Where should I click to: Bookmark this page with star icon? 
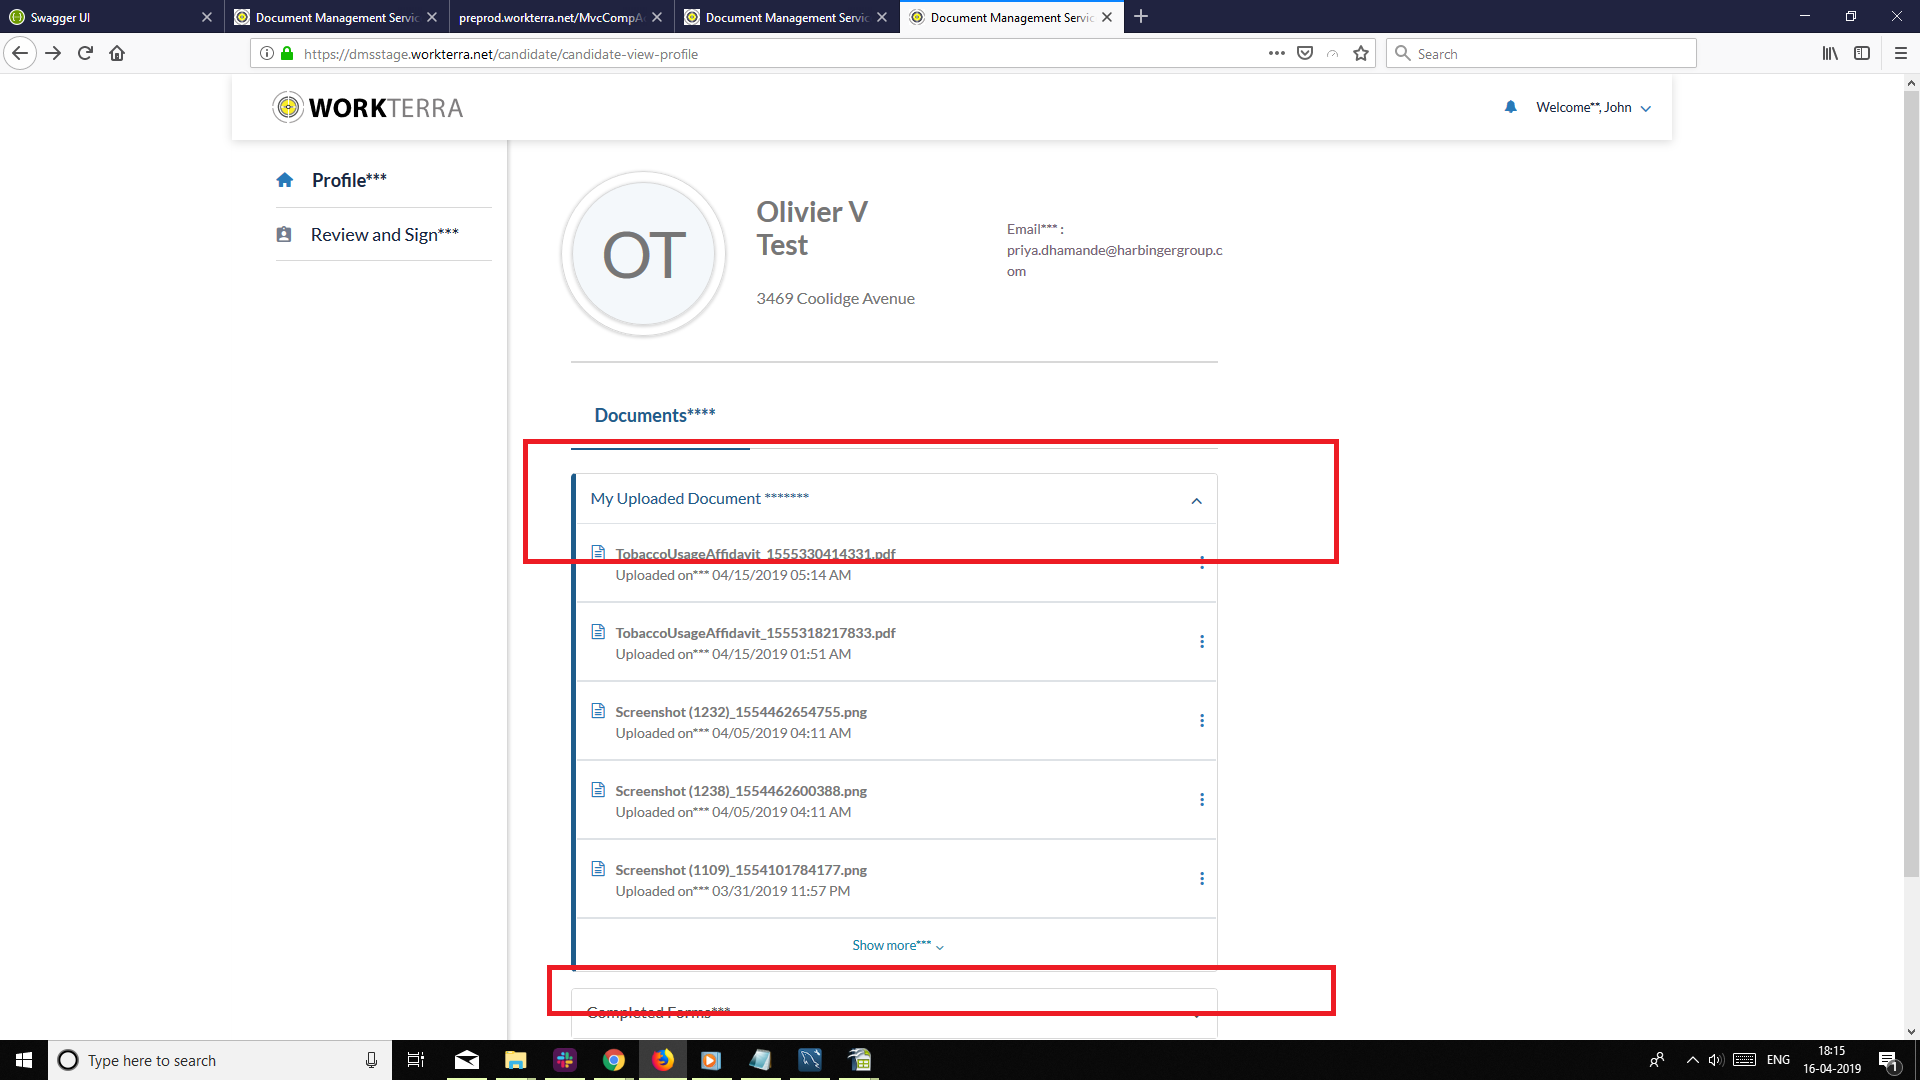(x=1361, y=53)
